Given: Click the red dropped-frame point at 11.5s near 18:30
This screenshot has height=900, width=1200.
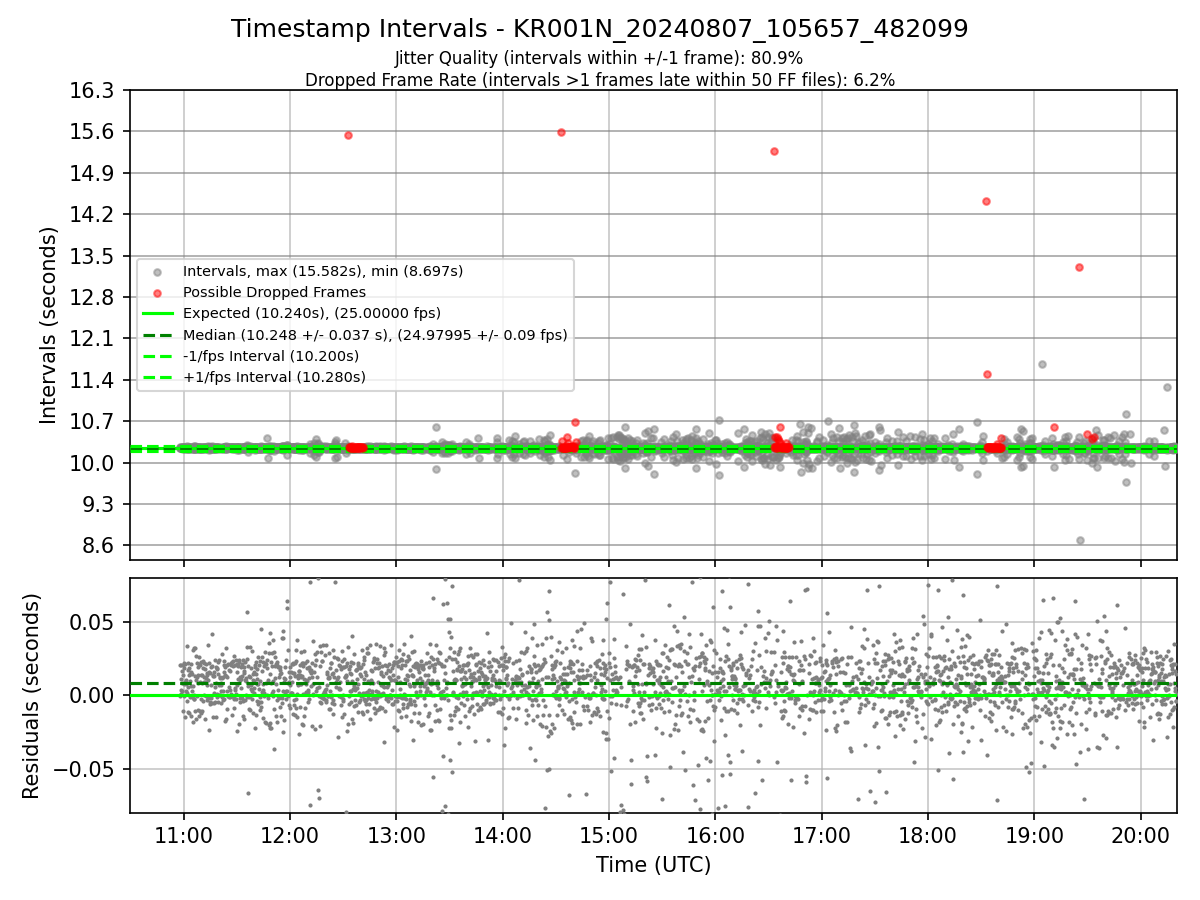Looking at the screenshot, I should 987,374.
